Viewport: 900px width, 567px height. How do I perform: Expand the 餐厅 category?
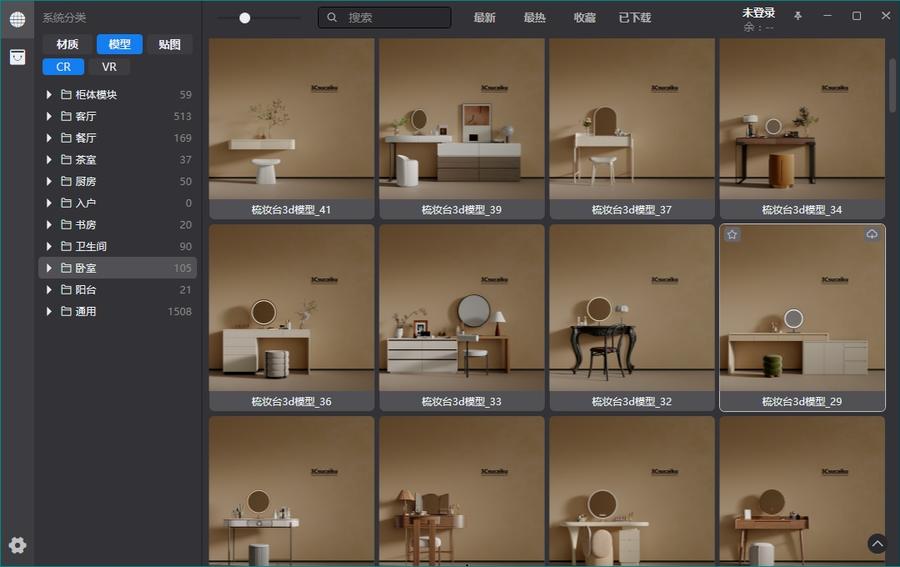pos(49,138)
